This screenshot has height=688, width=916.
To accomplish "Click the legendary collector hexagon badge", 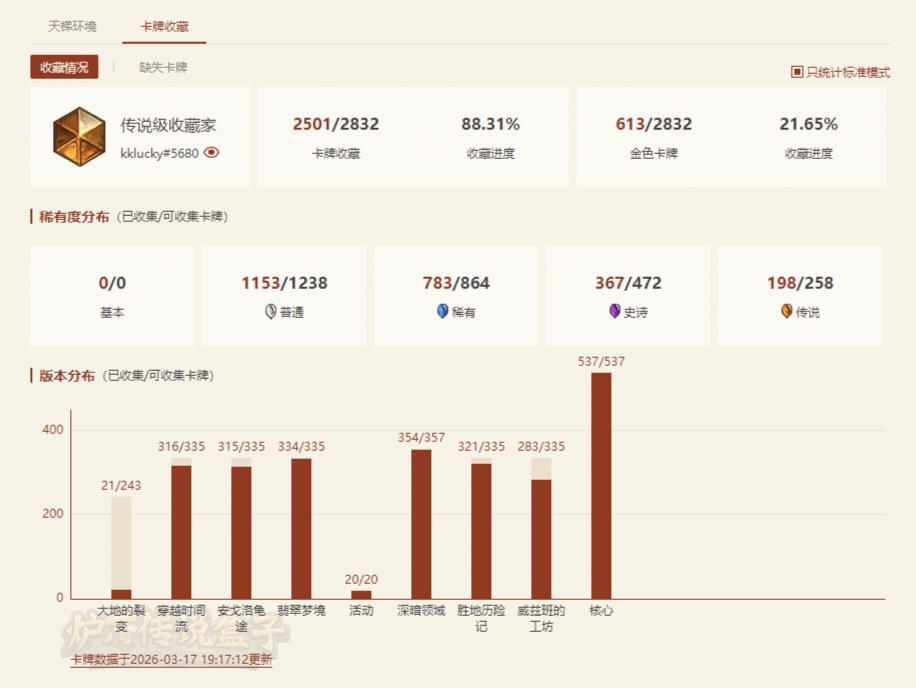I will coord(79,137).
